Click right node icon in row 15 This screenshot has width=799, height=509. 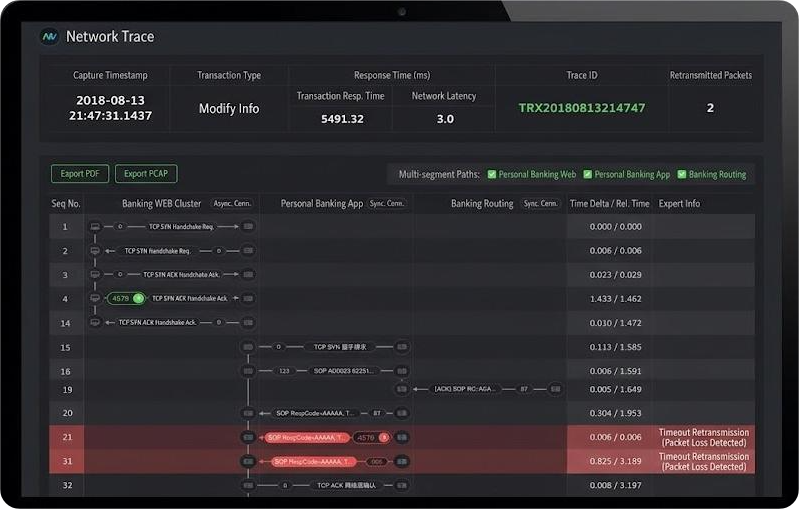[402, 347]
